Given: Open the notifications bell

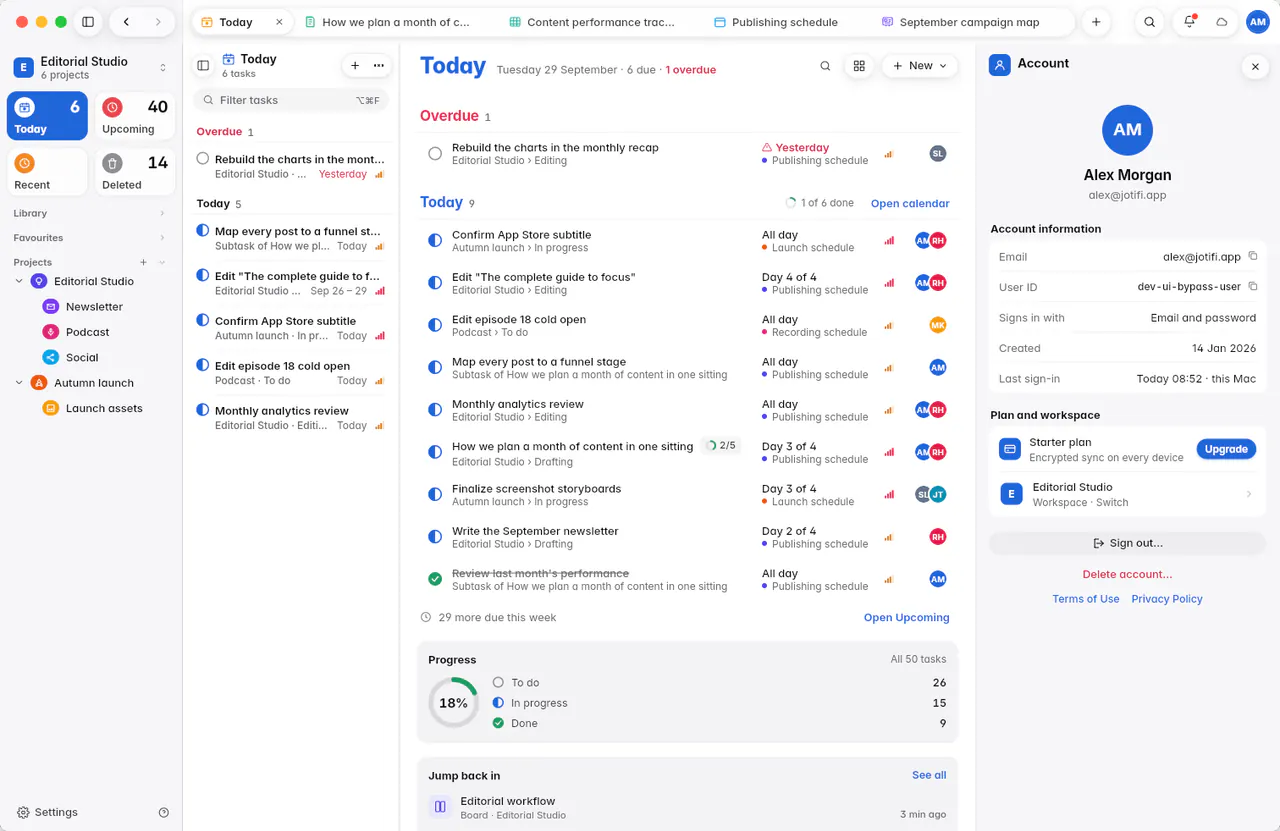Looking at the screenshot, I should coord(1189,22).
